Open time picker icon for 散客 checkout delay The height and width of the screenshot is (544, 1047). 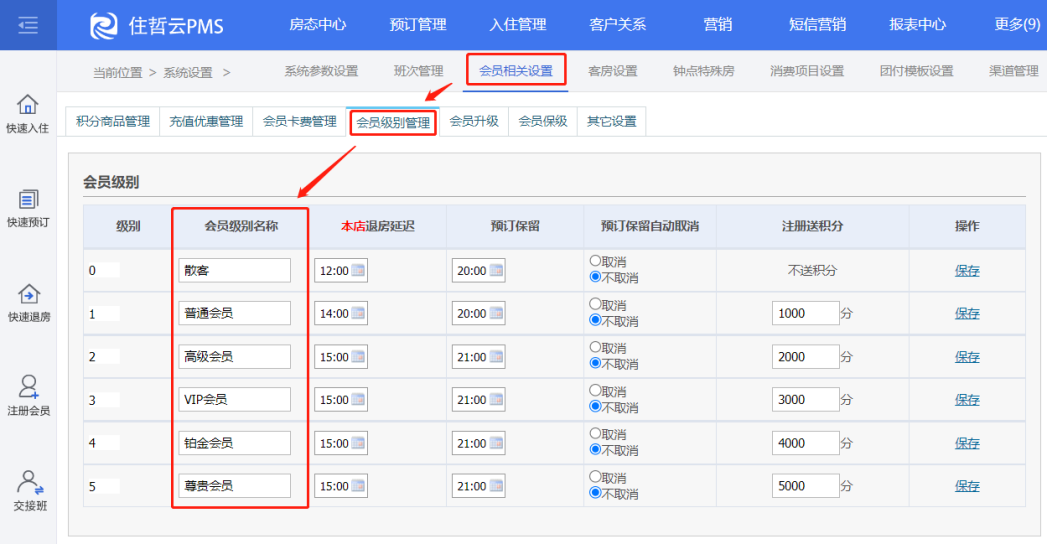(358, 271)
